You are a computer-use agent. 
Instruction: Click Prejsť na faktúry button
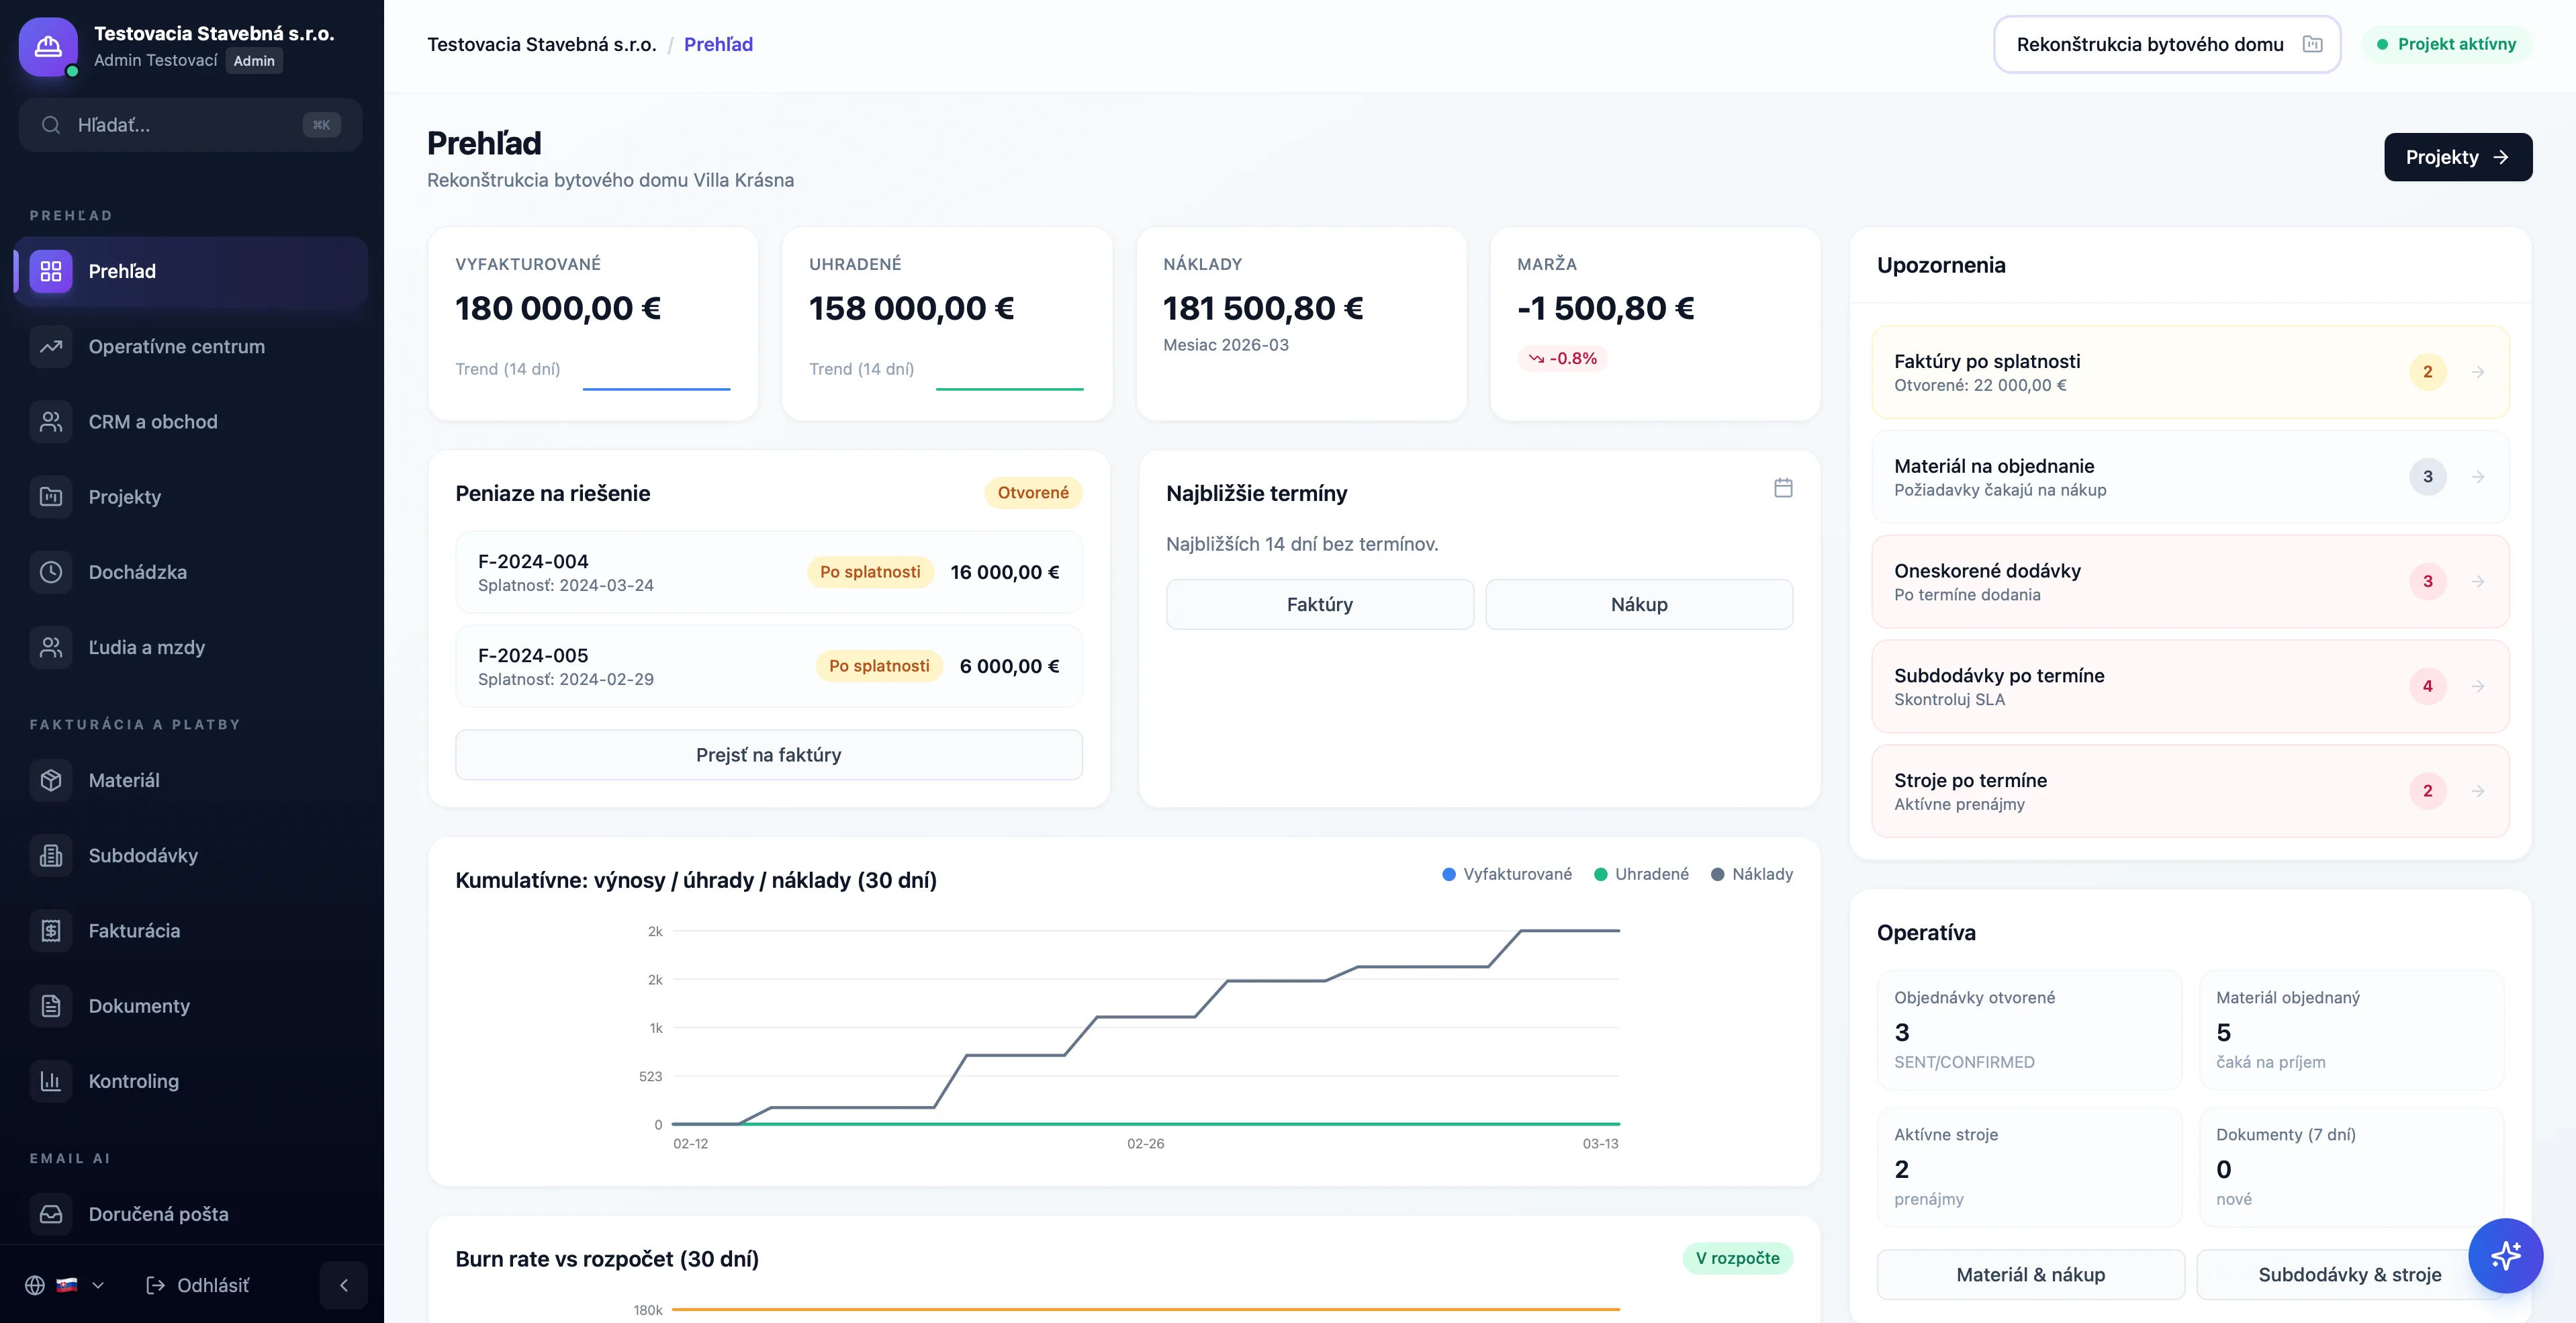coord(768,755)
